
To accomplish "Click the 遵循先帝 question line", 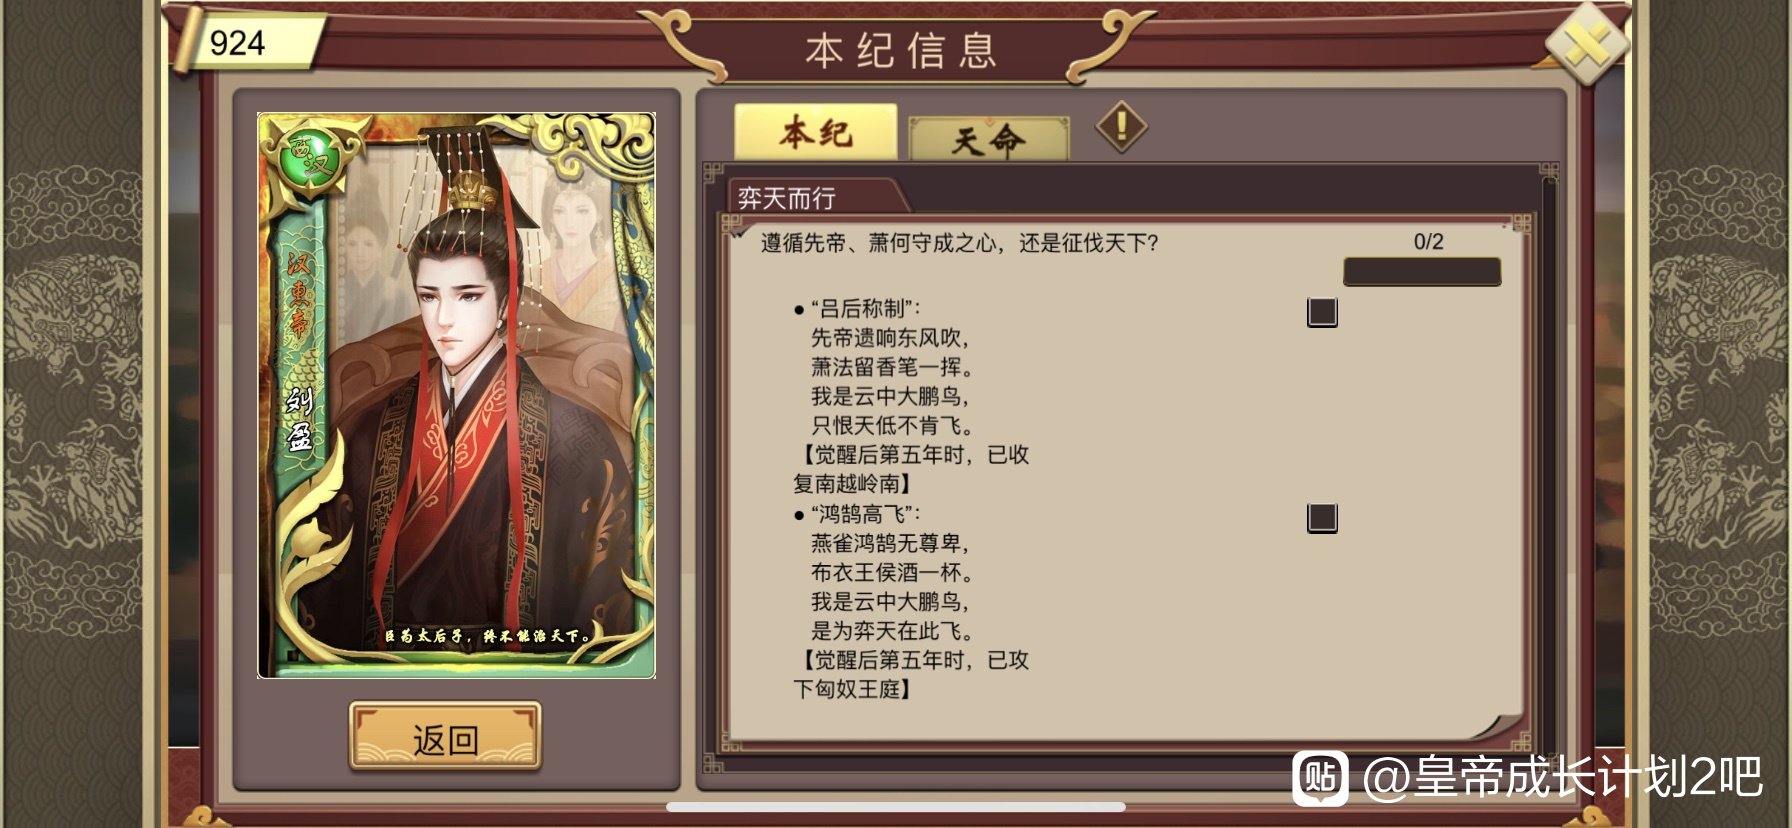I will coord(959,243).
